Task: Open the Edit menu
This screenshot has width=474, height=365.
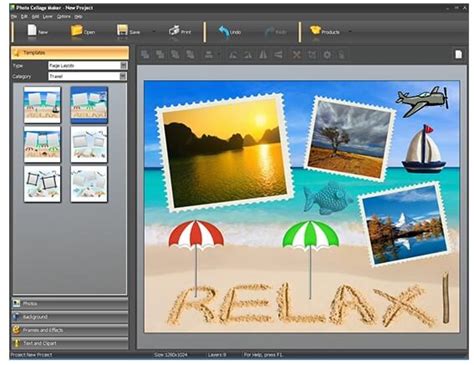Action: coord(24,16)
